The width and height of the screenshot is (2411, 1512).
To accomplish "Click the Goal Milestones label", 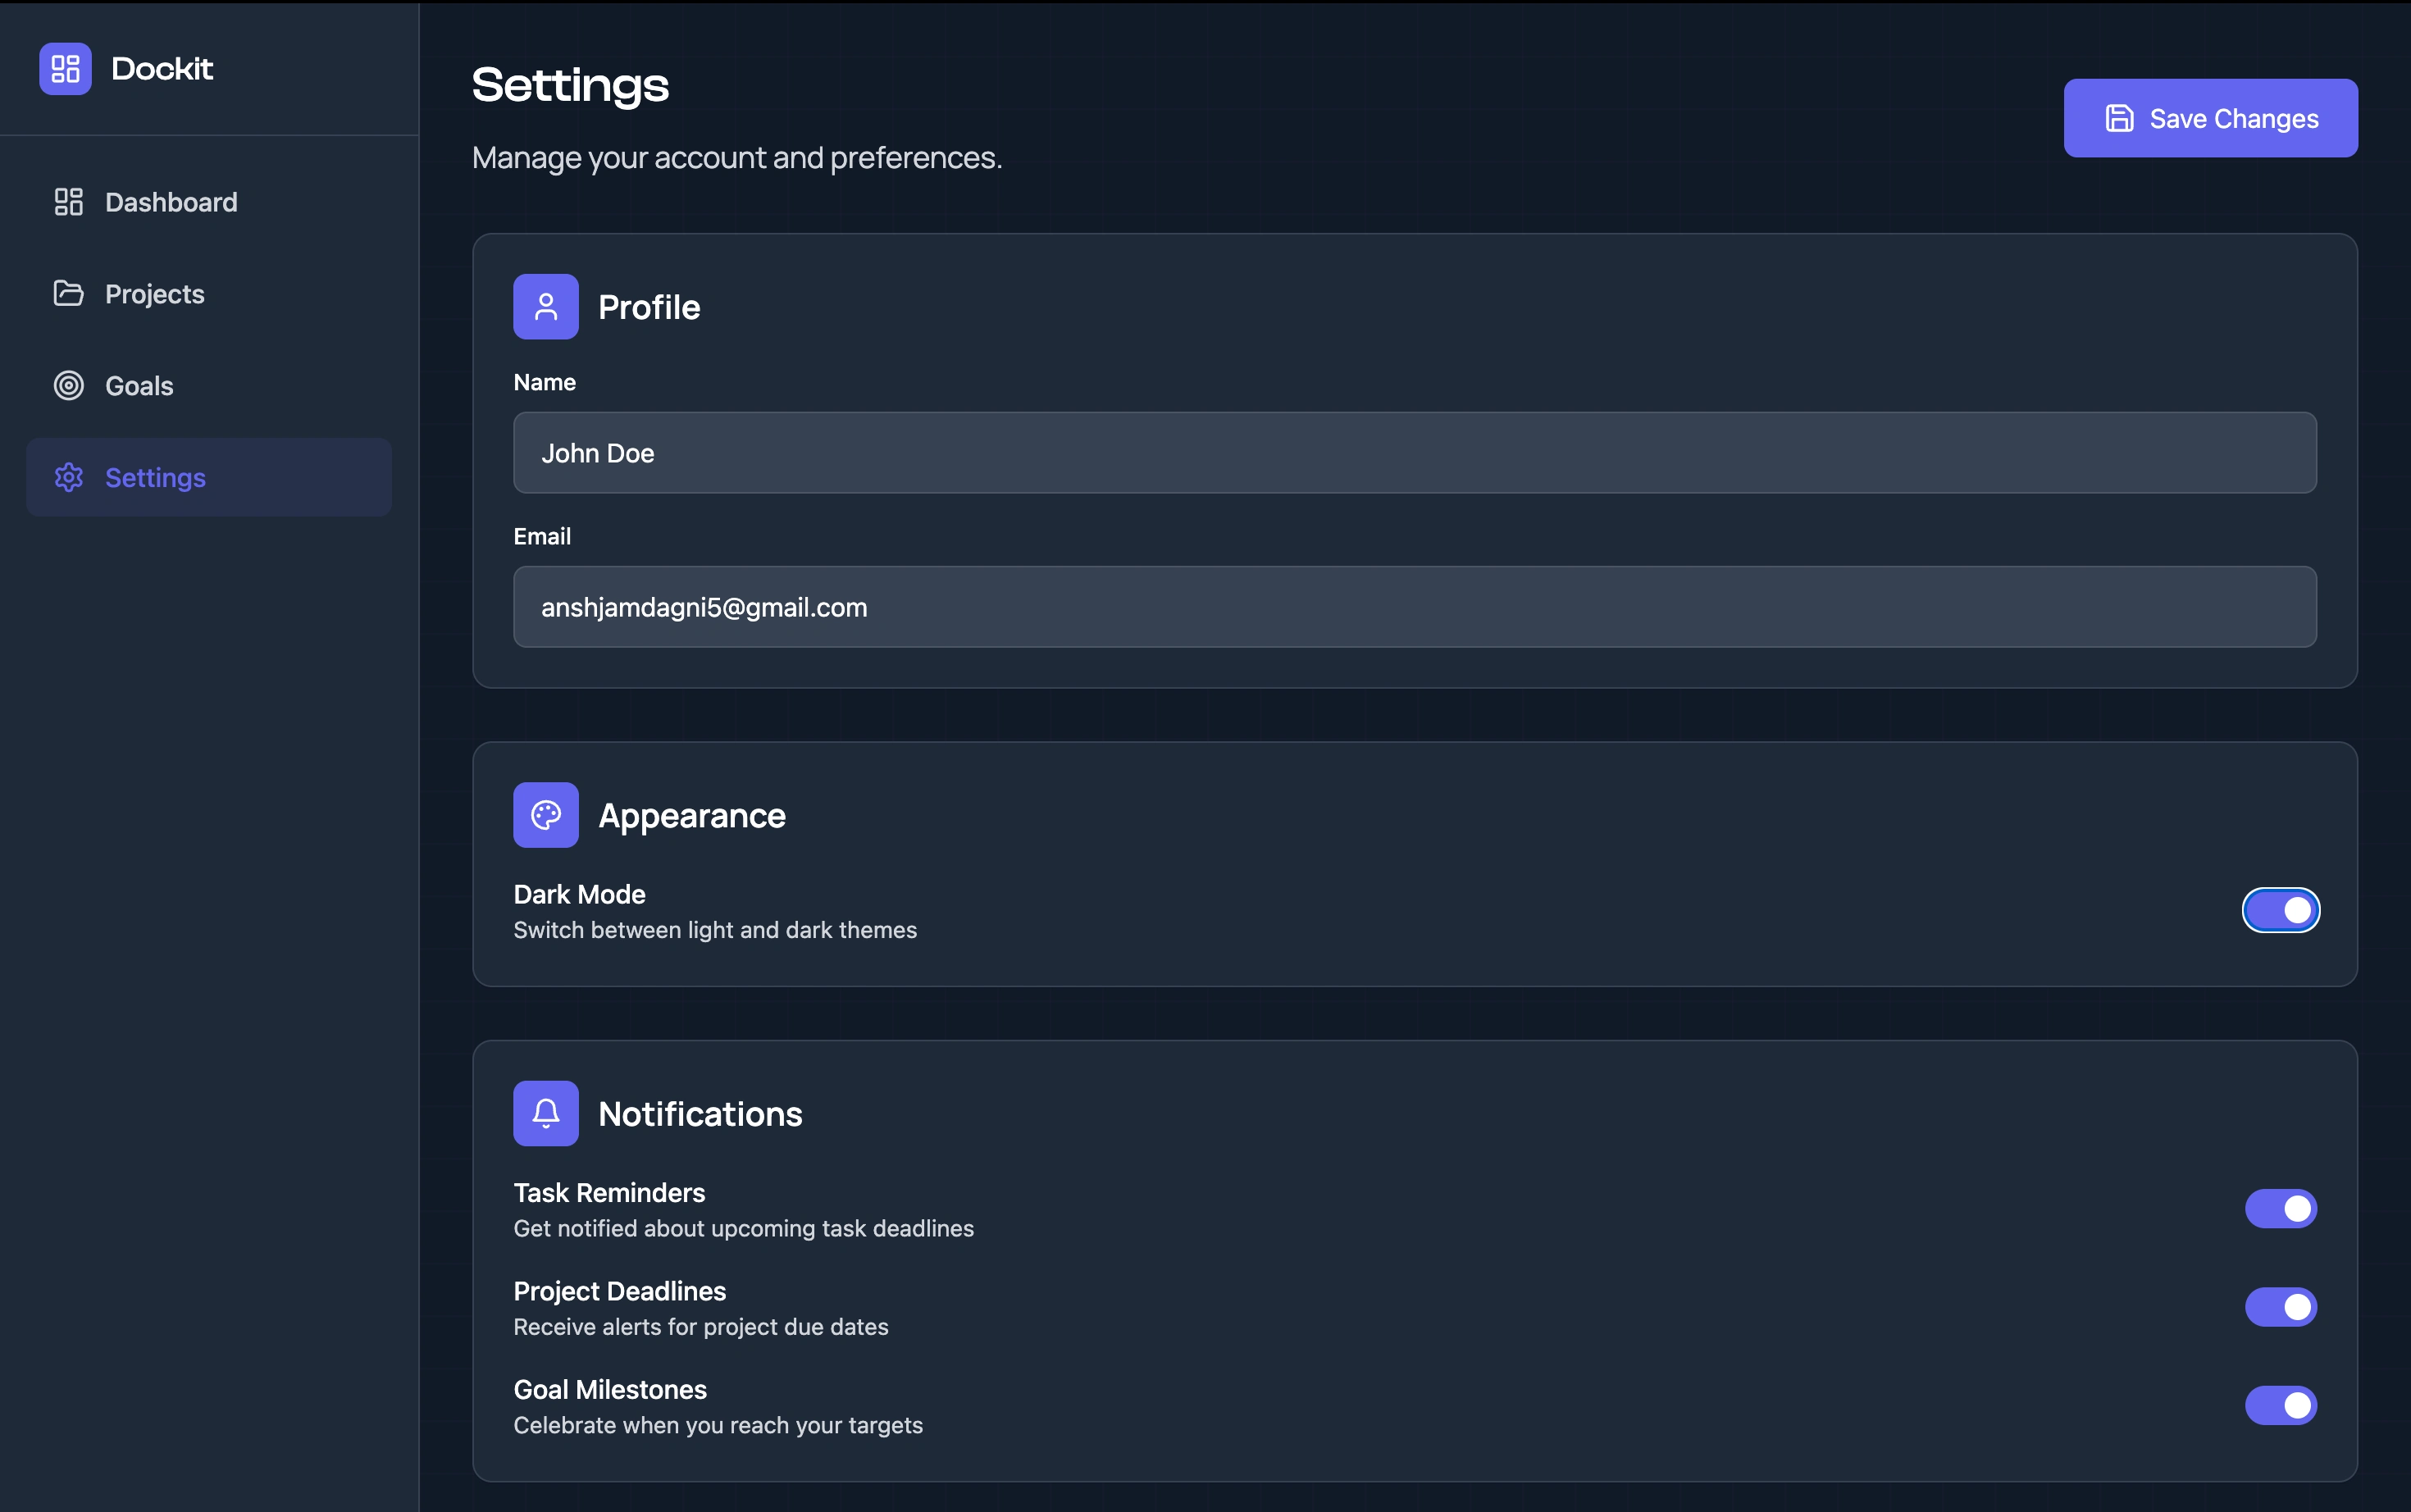I will (x=610, y=1390).
